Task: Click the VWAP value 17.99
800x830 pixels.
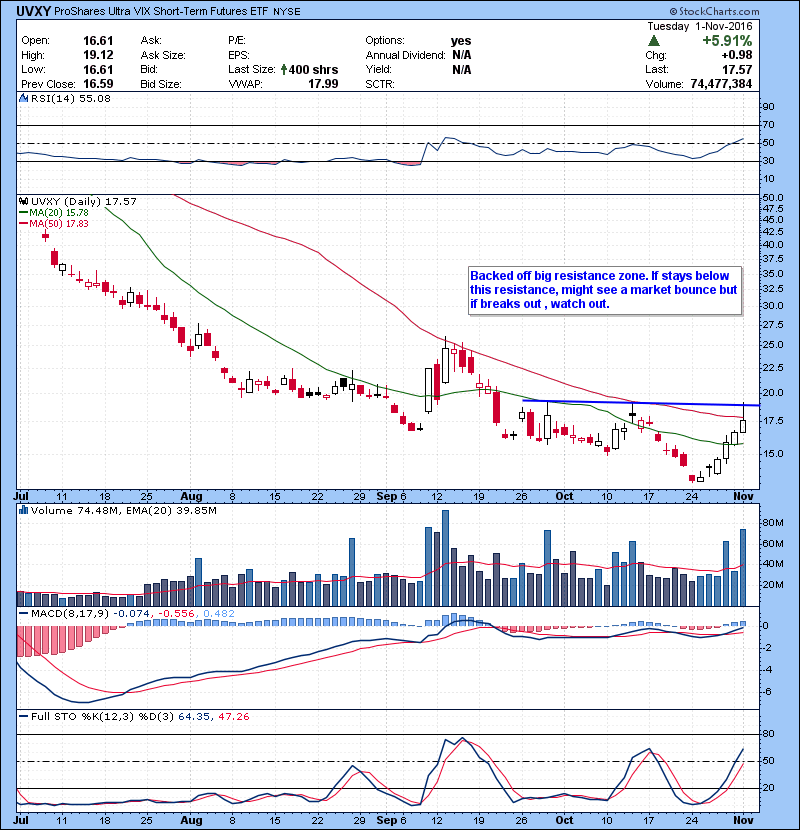Action: pyautogui.click(x=323, y=84)
